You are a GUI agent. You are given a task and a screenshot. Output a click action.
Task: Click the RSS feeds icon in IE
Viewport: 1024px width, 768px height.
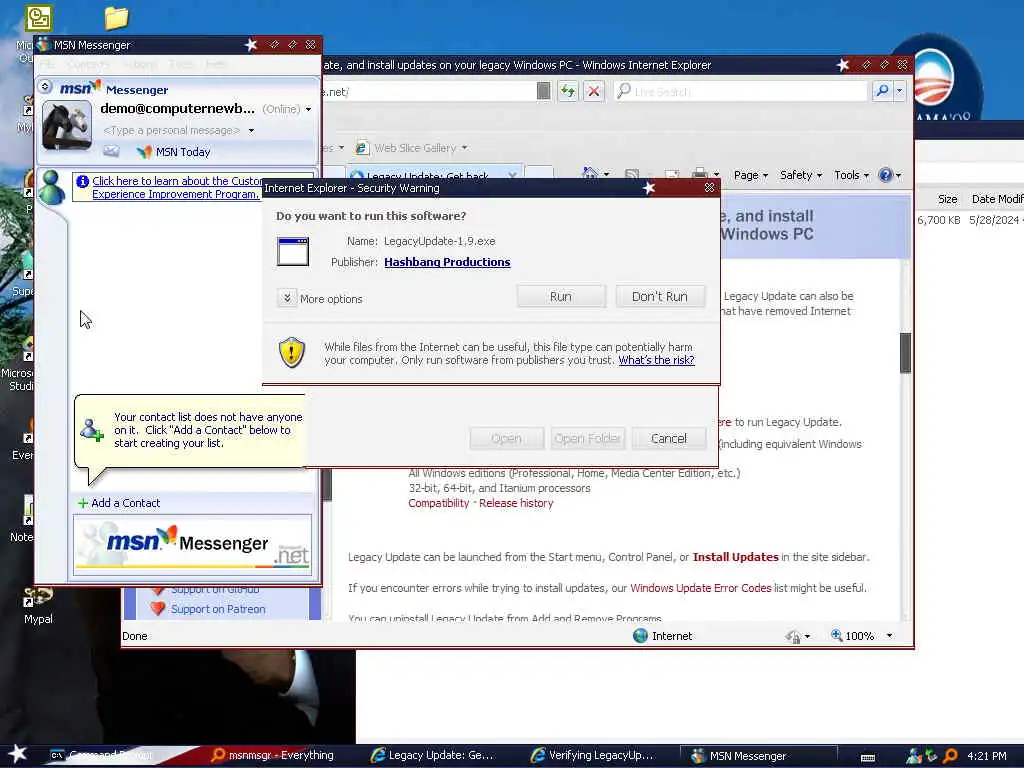pyautogui.click(x=632, y=174)
